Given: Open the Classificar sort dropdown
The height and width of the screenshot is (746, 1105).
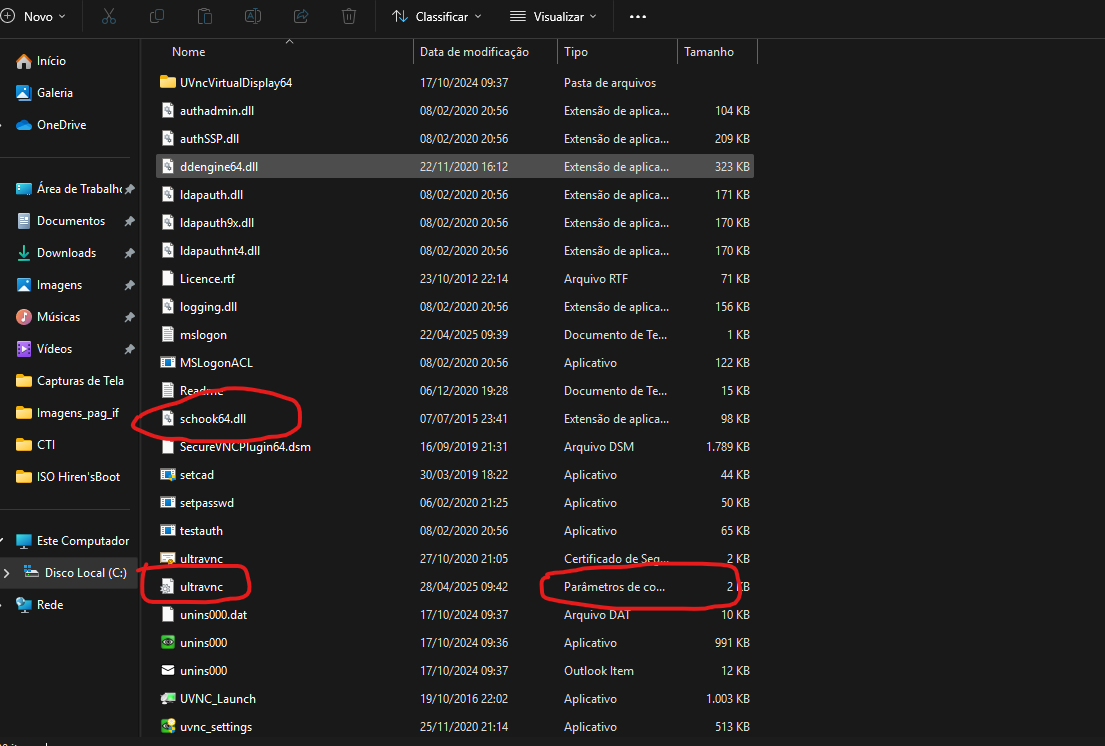Looking at the screenshot, I should (437, 16).
